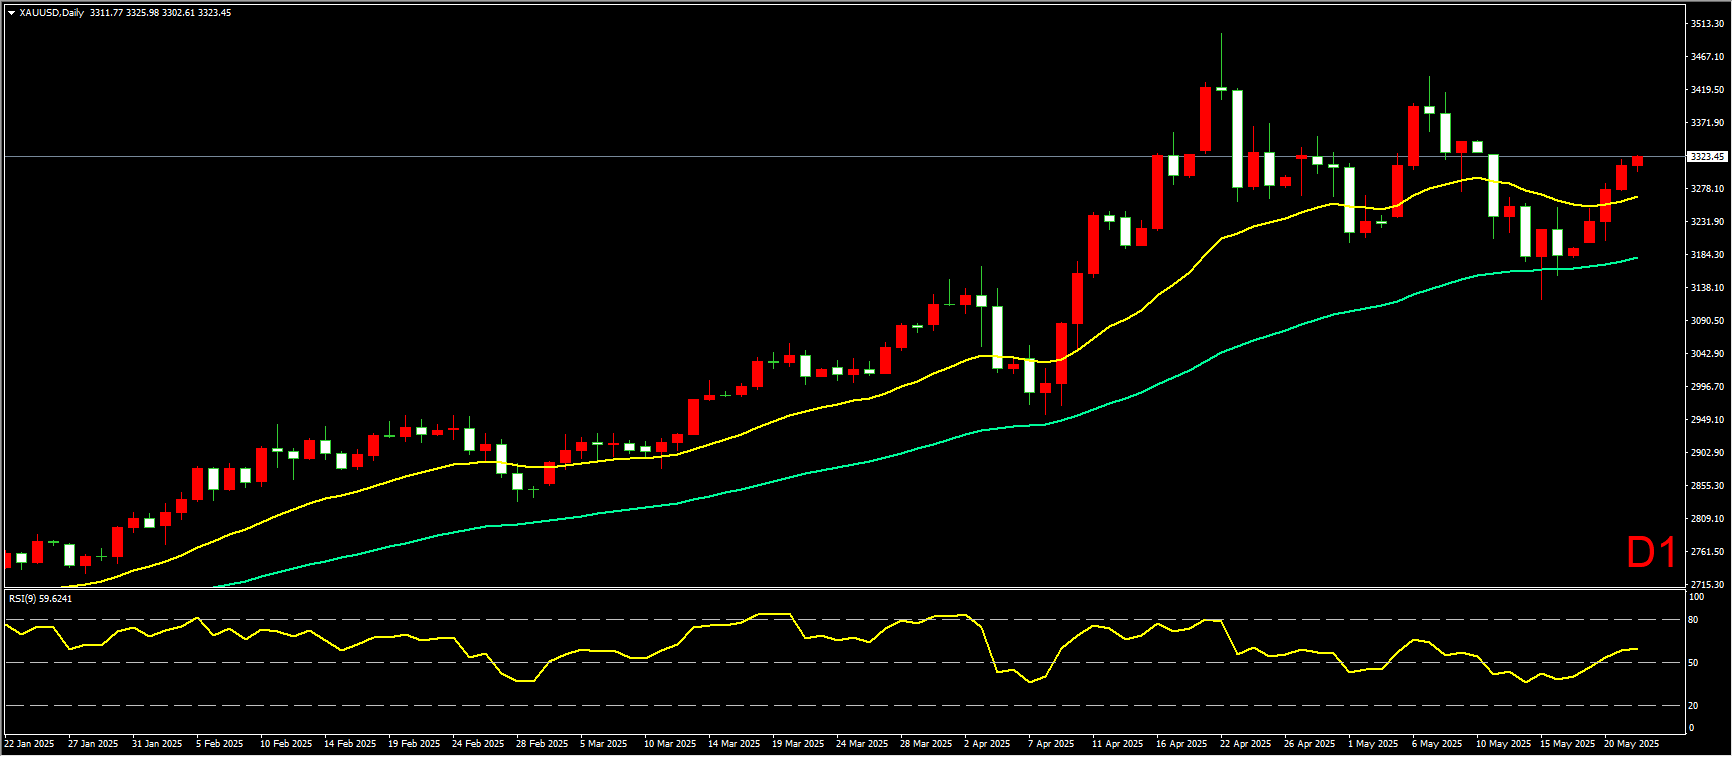Click the 3090.50 price axis label
Image resolution: width=1733 pixels, height=757 pixels.
click(1707, 321)
